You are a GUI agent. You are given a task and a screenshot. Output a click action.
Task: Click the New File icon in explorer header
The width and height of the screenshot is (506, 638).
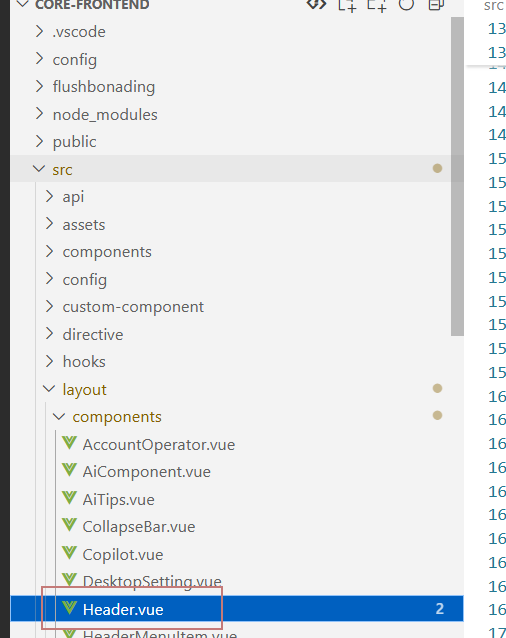(x=347, y=5)
